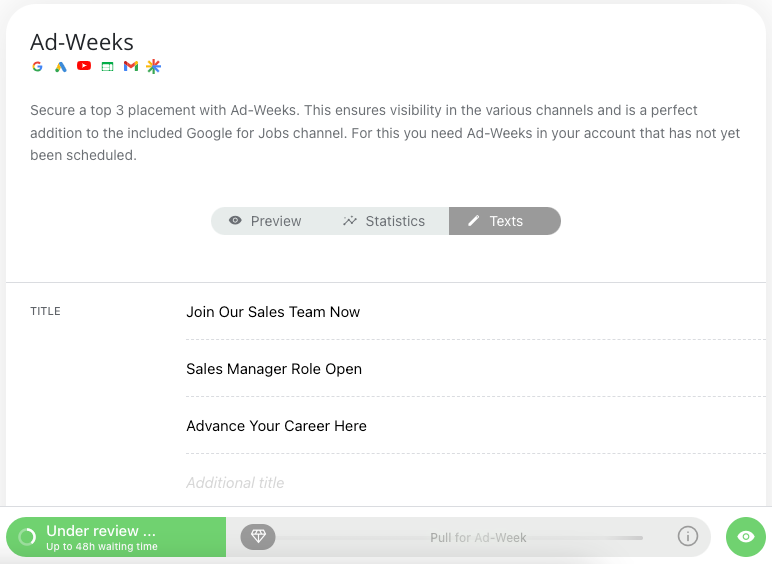The image size is (772, 564).
Task: Click the Ad-Weeks heading
Action: click(82, 42)
